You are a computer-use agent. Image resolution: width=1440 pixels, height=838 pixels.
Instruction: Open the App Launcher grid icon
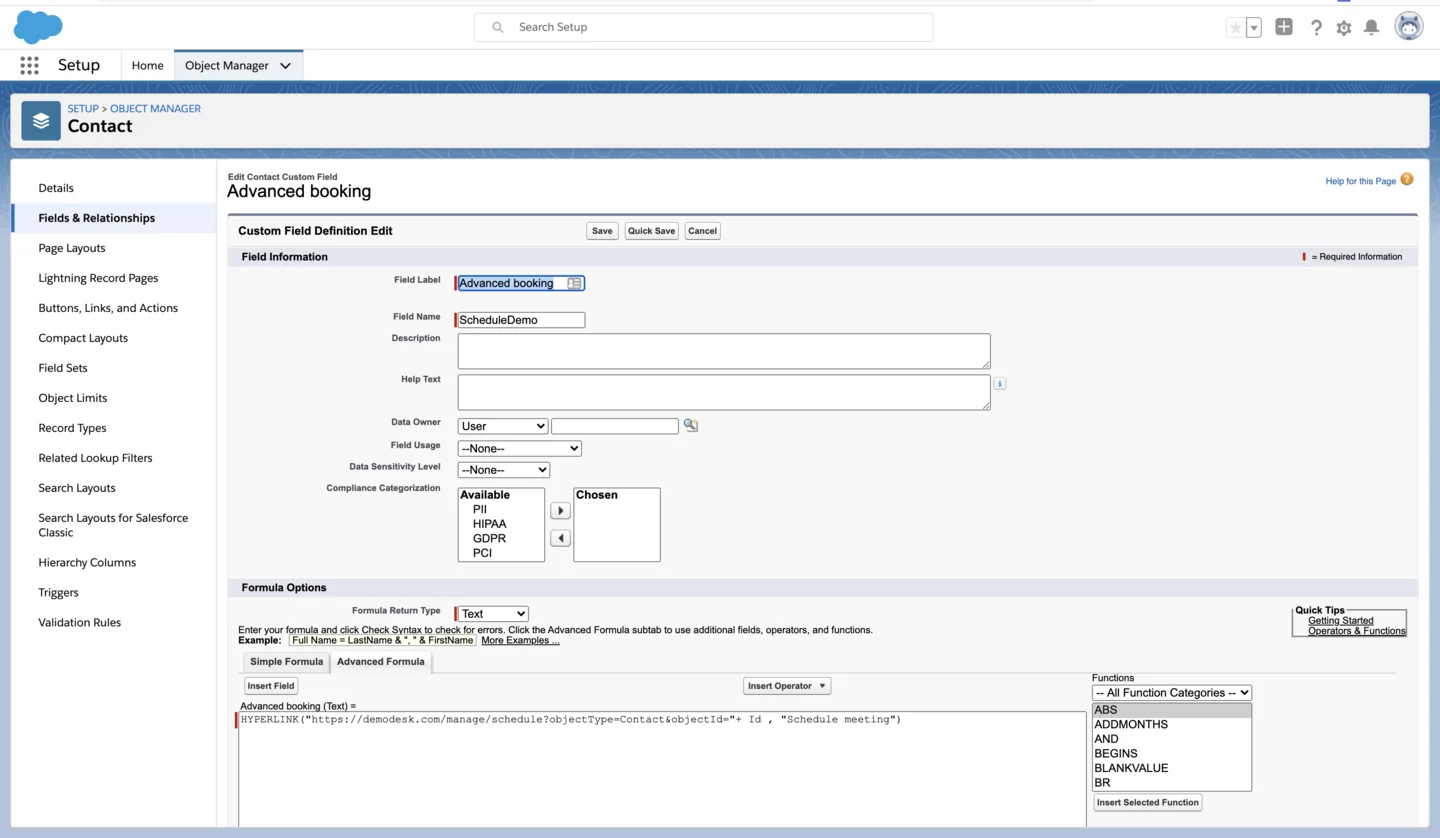coord(29,65)
